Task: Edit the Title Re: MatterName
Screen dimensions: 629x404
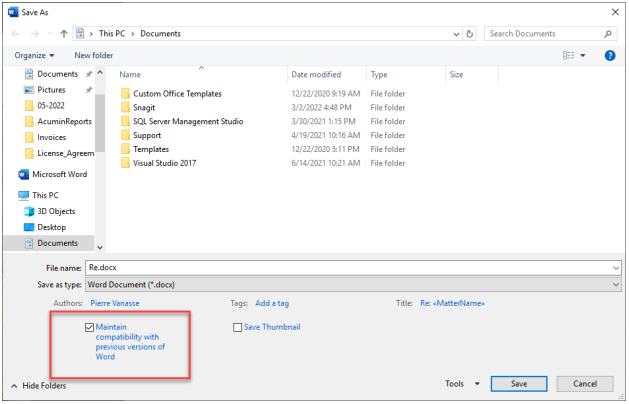Action: [x=452, y=304]
